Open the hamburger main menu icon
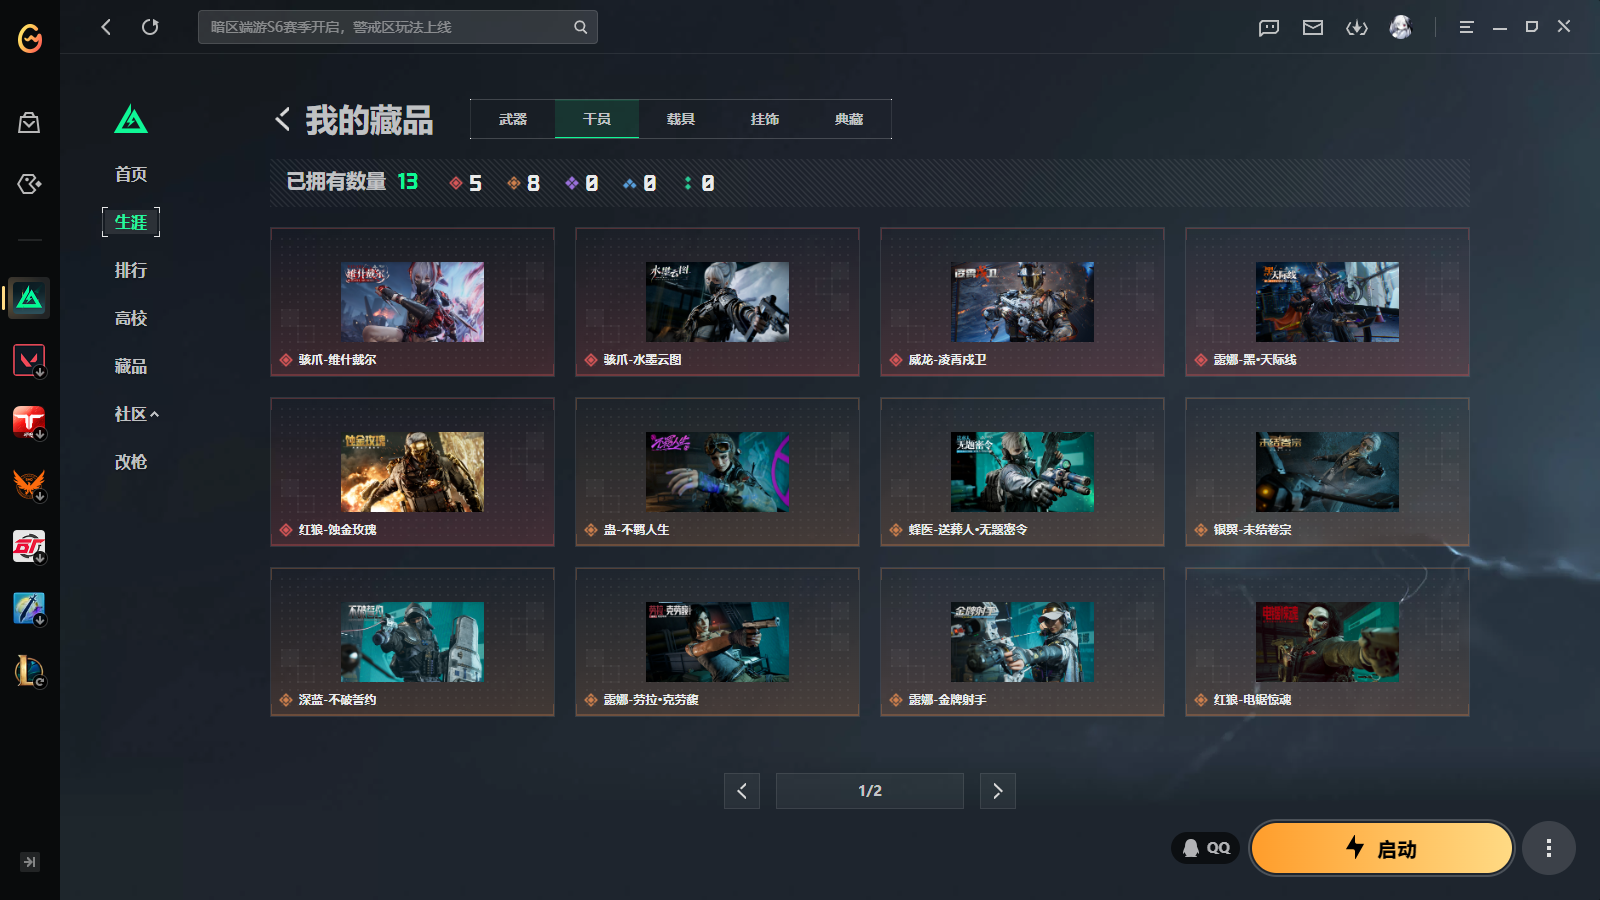 tap(1466, 27)
